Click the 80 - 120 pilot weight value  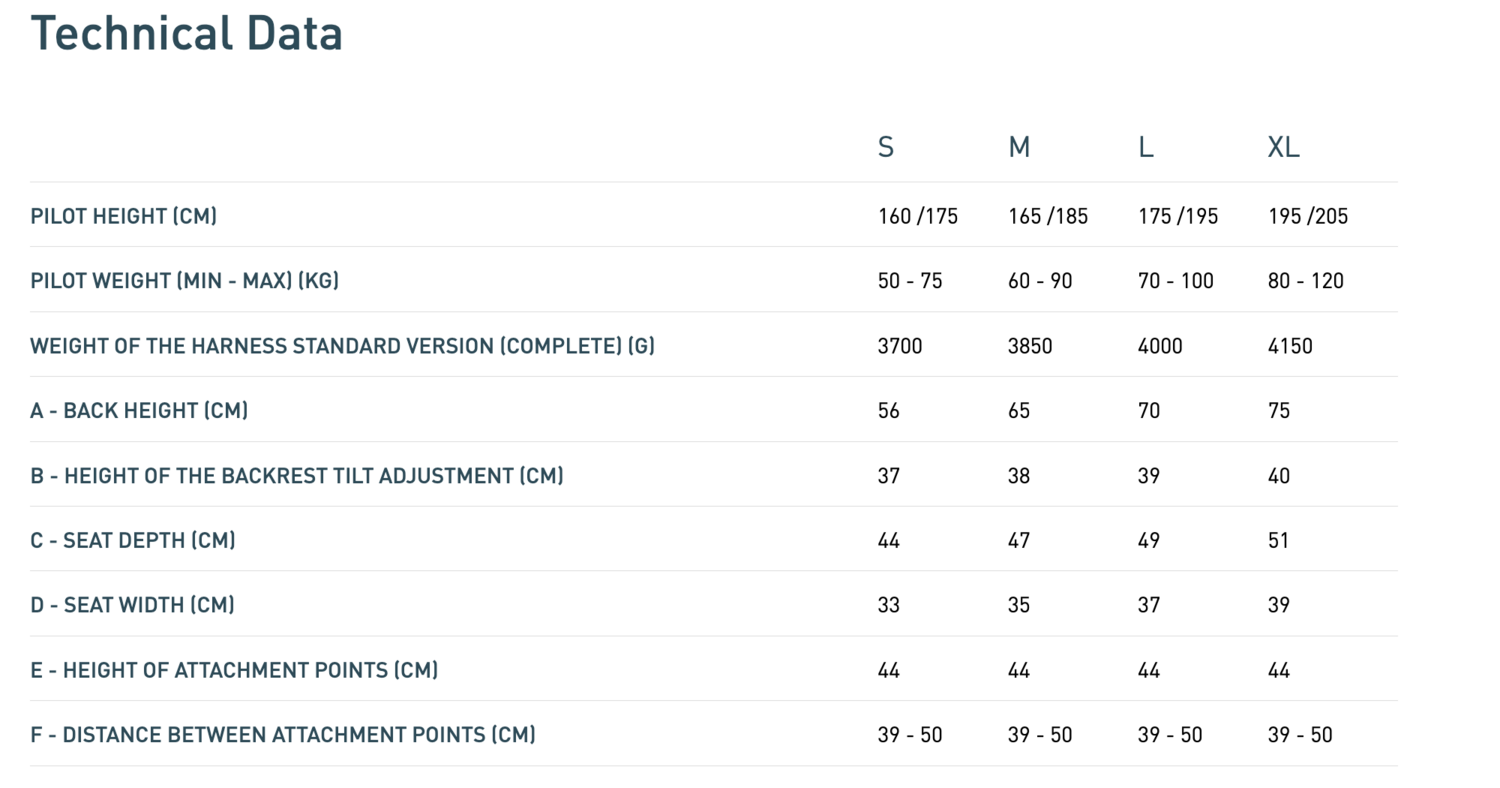(1306, 281)
